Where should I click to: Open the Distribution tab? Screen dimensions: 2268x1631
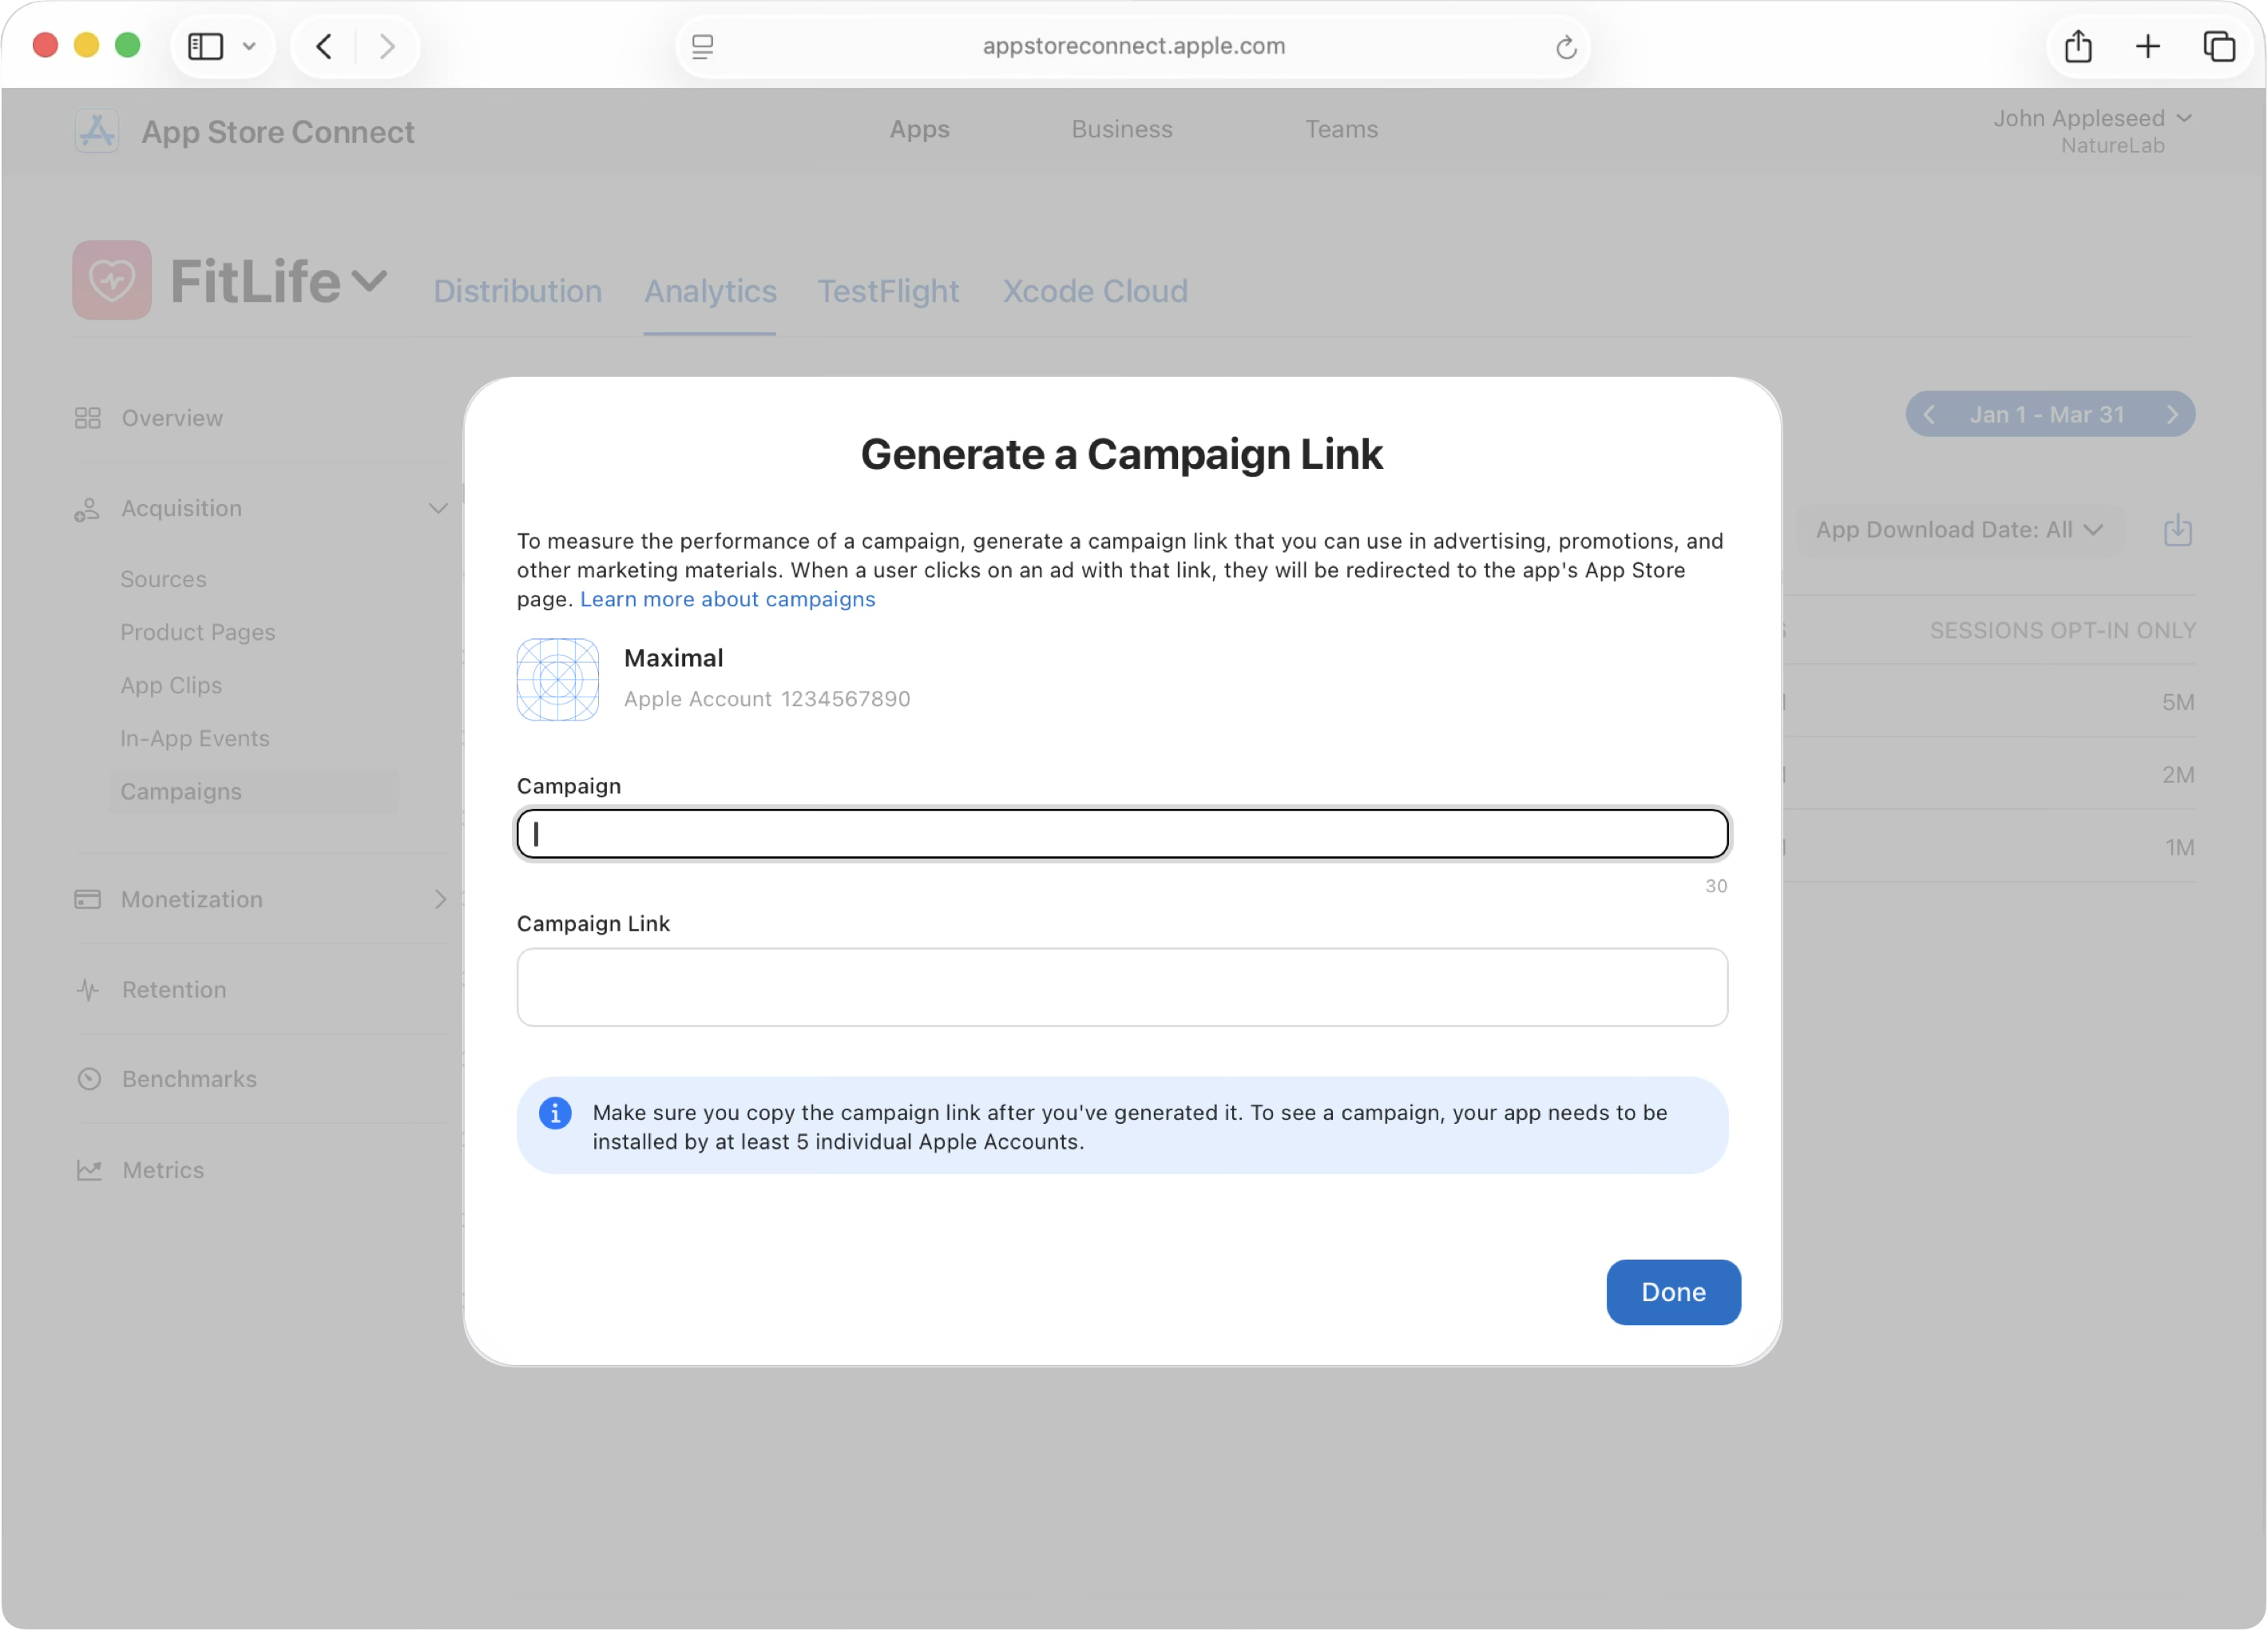coord(517,291)
